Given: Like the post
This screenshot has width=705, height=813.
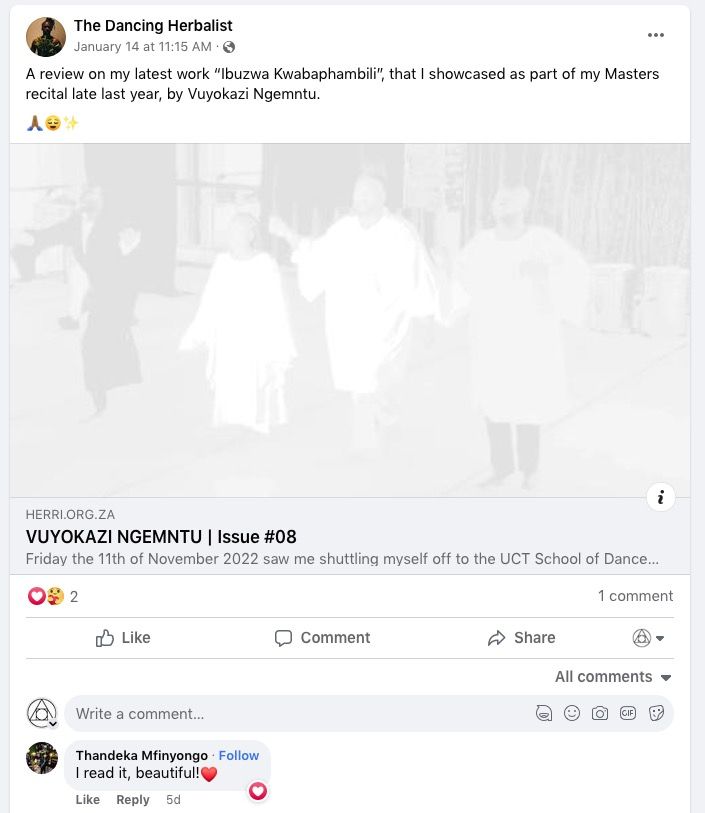Looking at the screenshot, I should point(123,638).
